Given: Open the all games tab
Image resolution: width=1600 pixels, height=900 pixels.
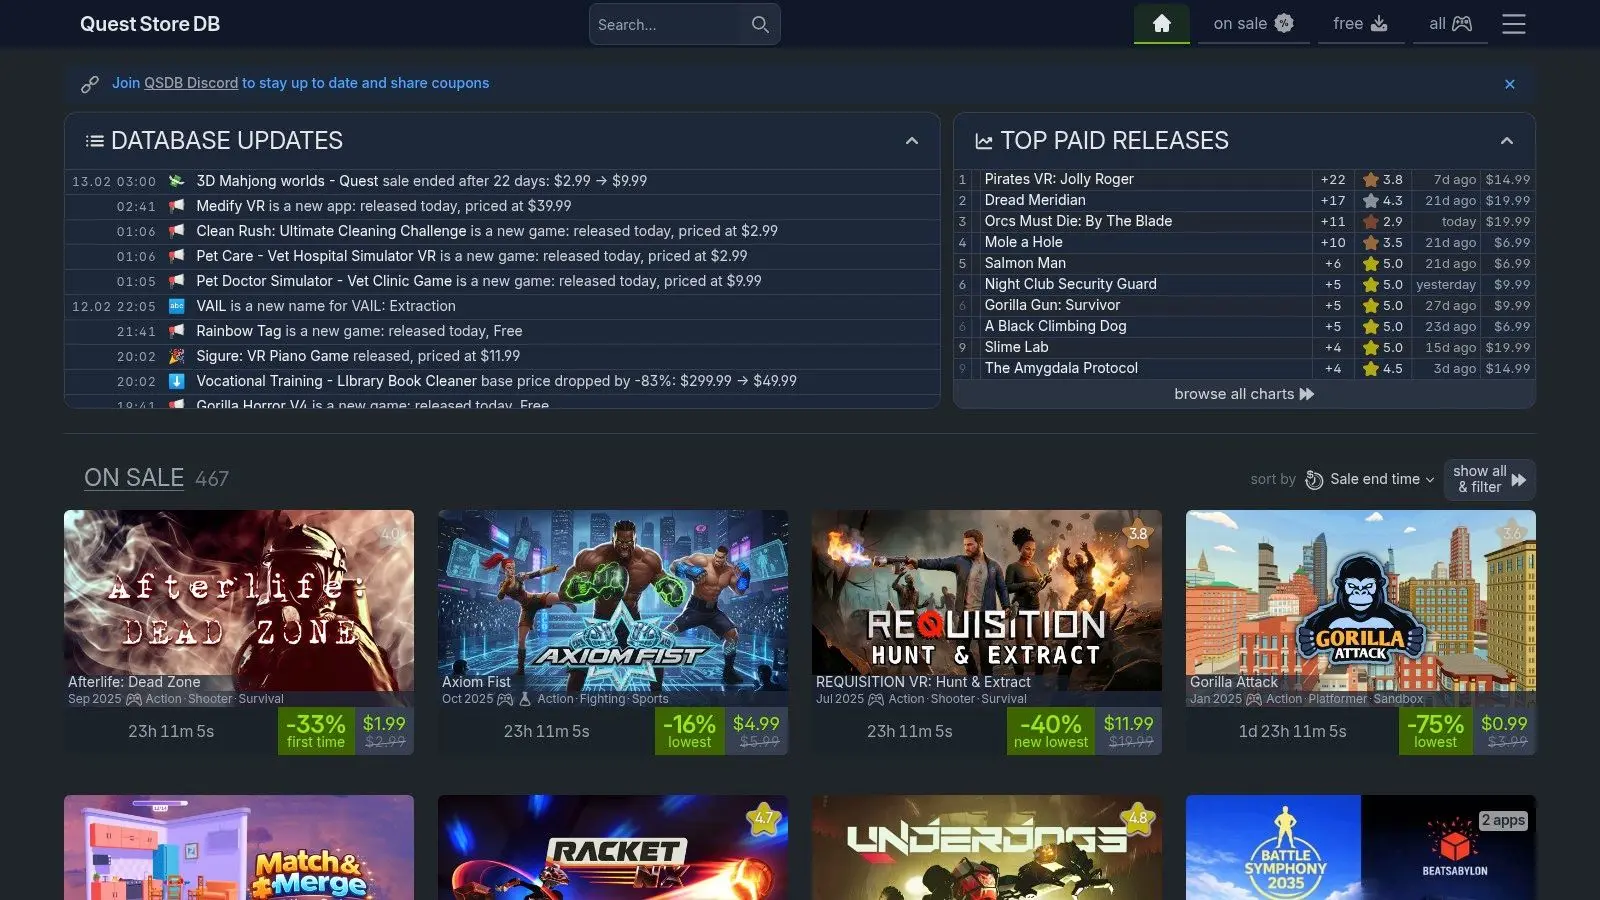Looking at the screenshot, I should click(1450, 24).
